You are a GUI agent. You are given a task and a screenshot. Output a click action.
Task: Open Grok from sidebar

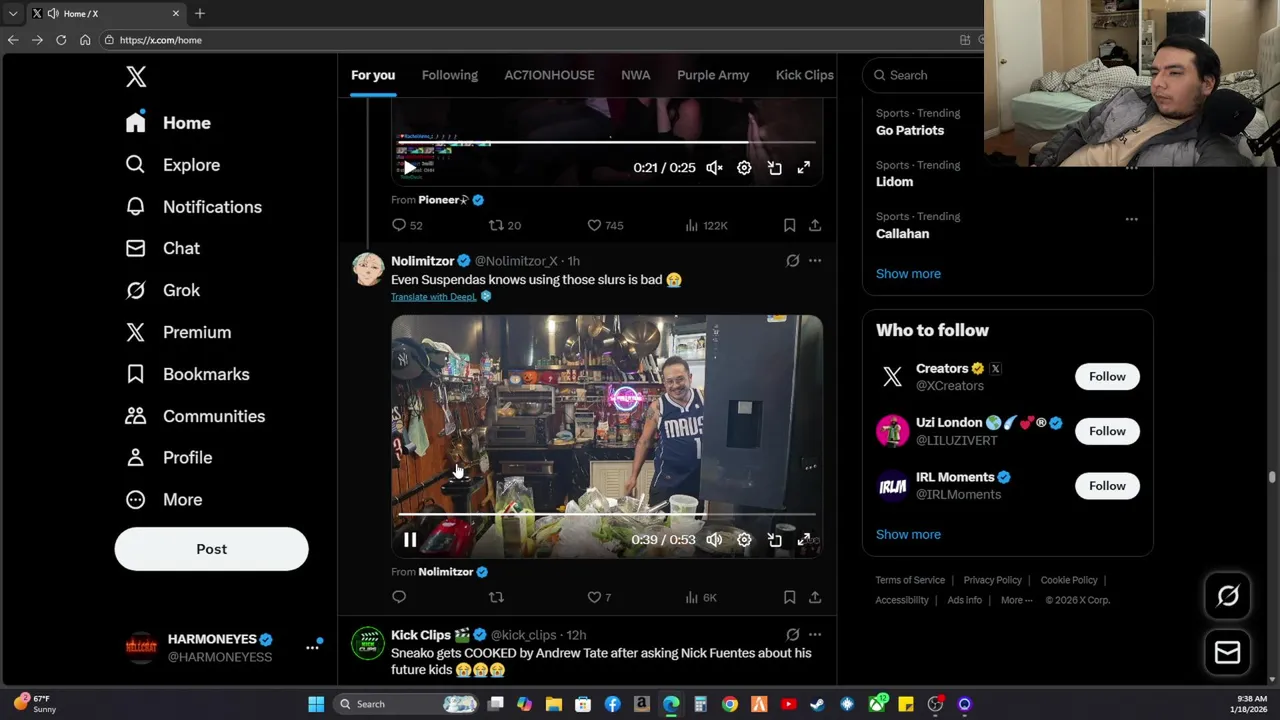162,290
